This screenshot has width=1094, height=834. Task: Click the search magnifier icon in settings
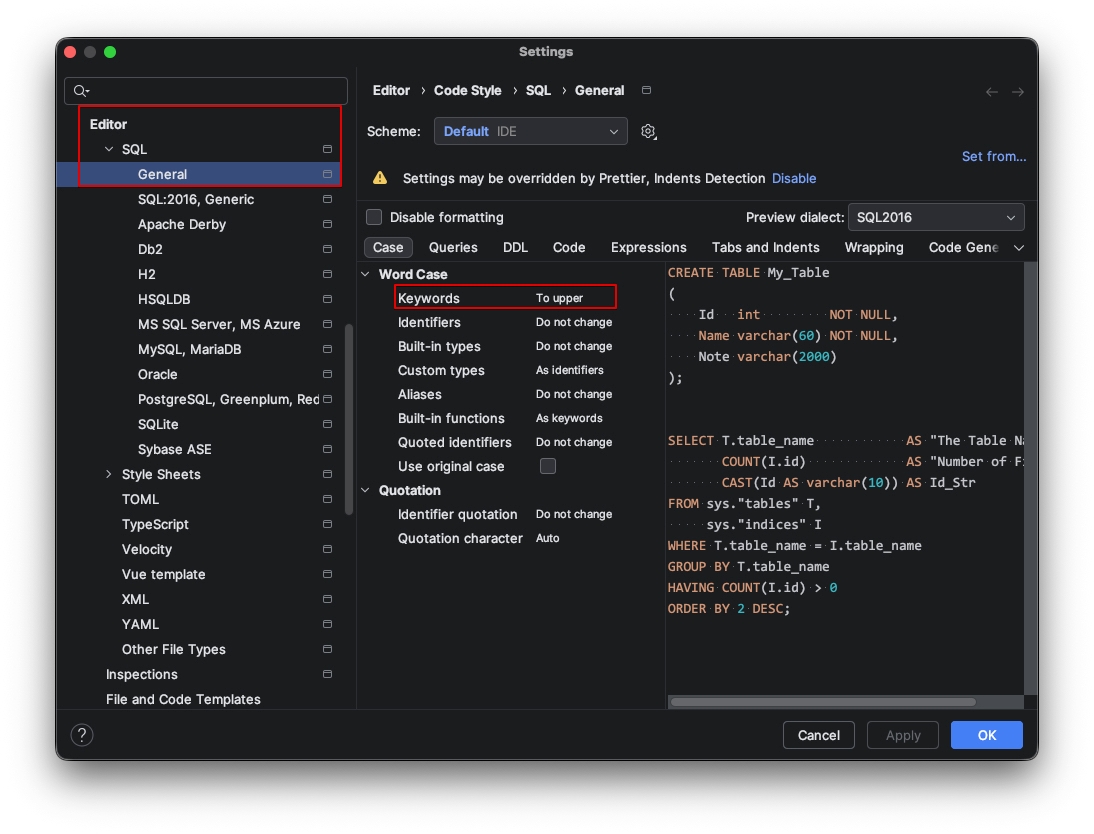click(81, 91)
